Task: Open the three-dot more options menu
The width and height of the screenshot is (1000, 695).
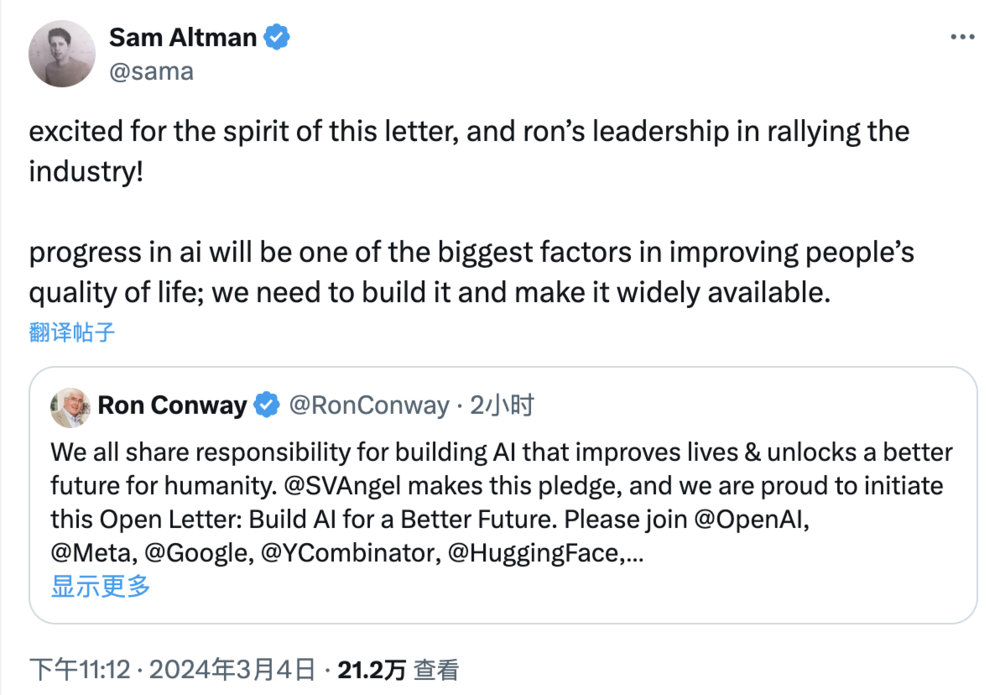Action: coord(961,37)
